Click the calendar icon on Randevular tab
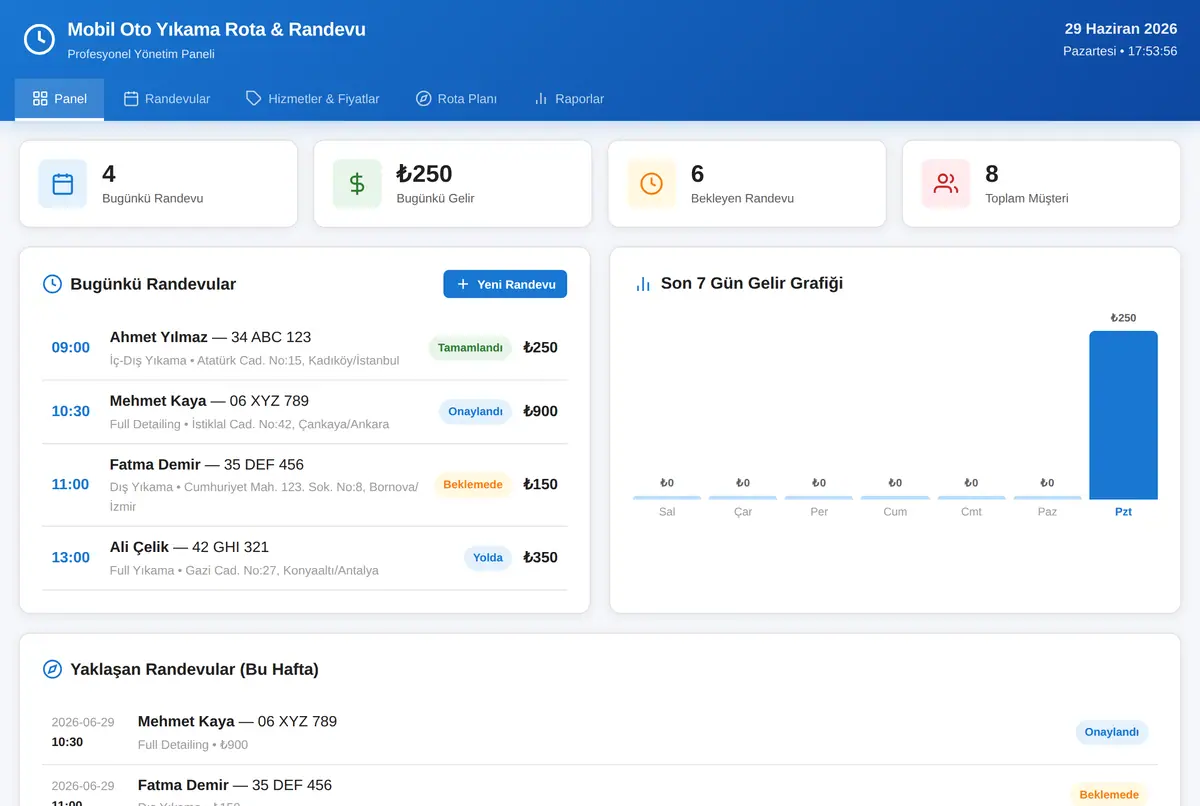 (131, 99)
